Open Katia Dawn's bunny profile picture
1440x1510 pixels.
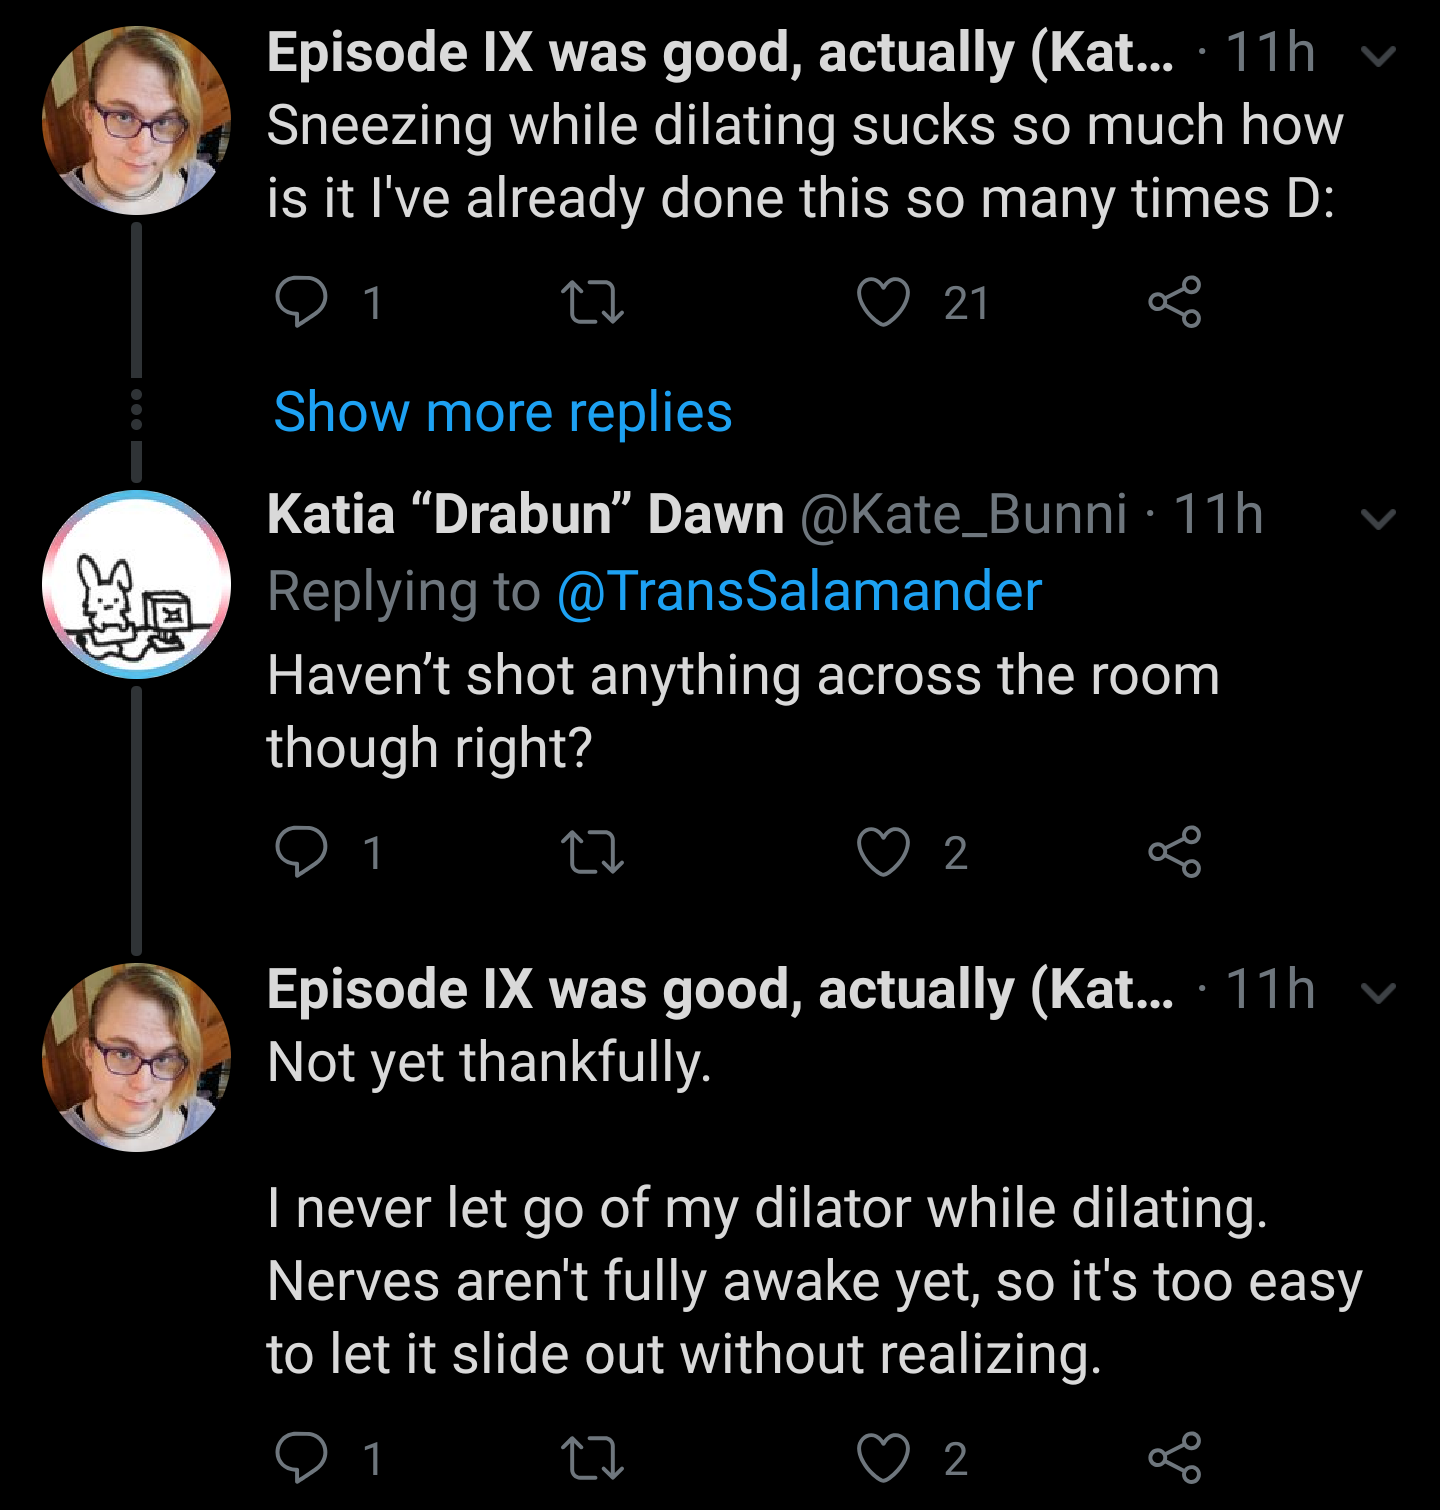click(136, 585)
